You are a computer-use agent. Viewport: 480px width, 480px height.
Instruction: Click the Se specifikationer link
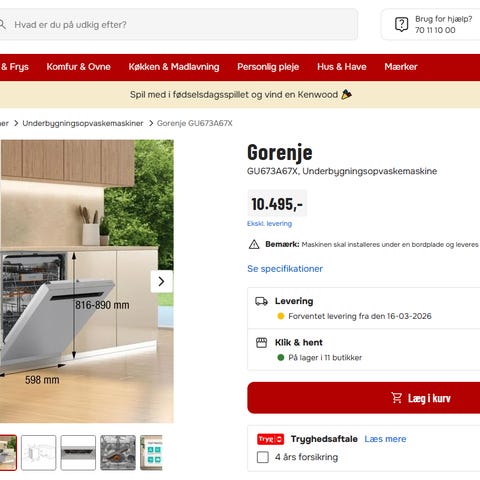tap(285, 269)
